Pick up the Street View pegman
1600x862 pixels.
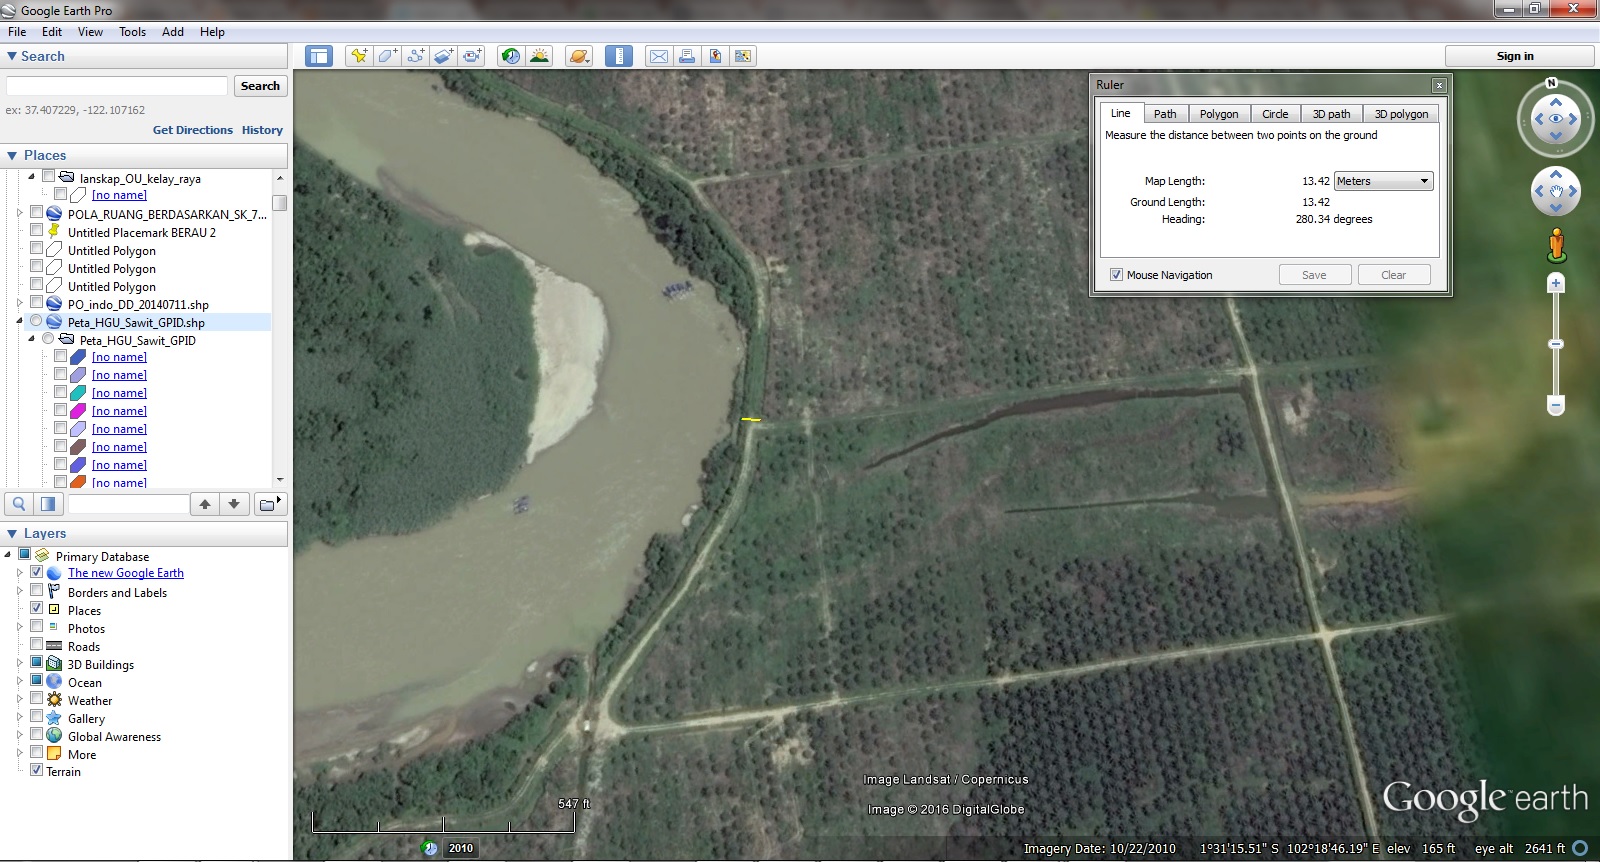point(1556,245)
